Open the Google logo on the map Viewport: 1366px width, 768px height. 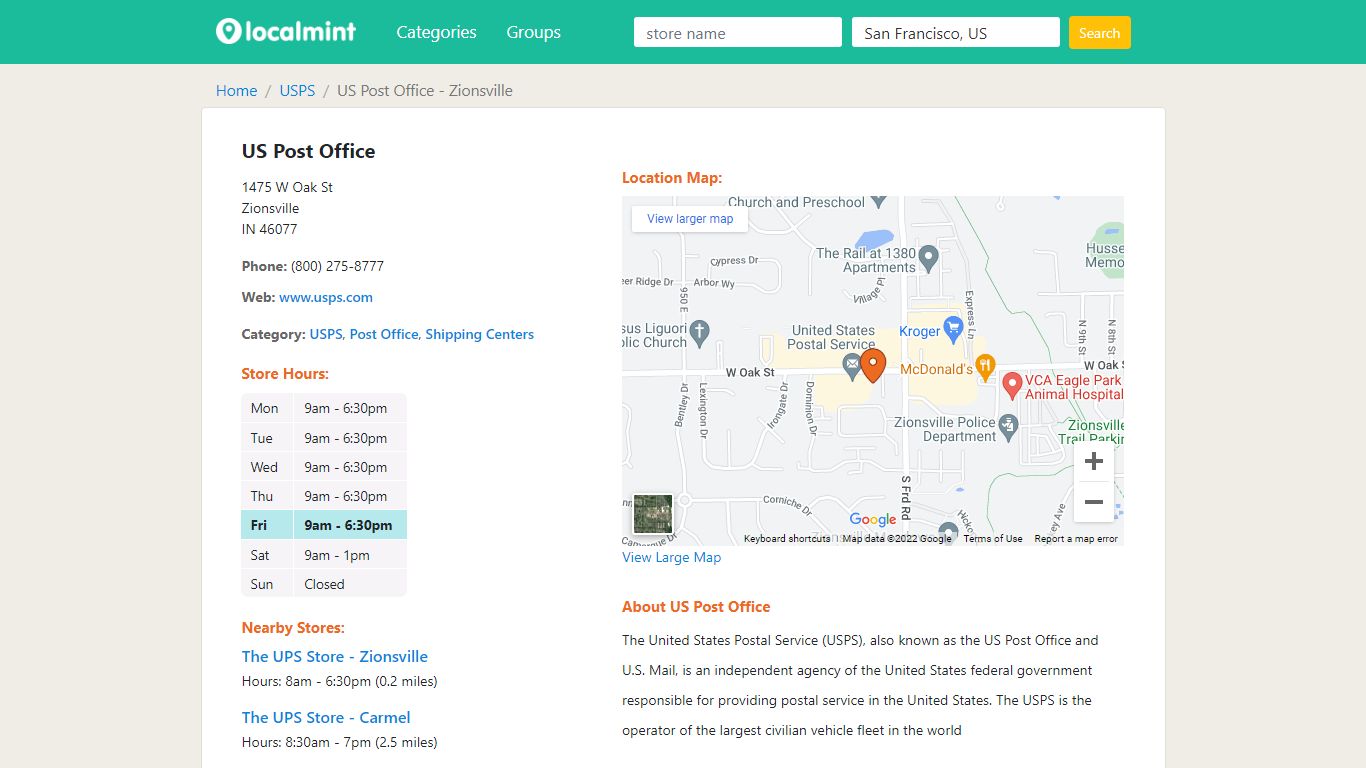pos(873,519)
